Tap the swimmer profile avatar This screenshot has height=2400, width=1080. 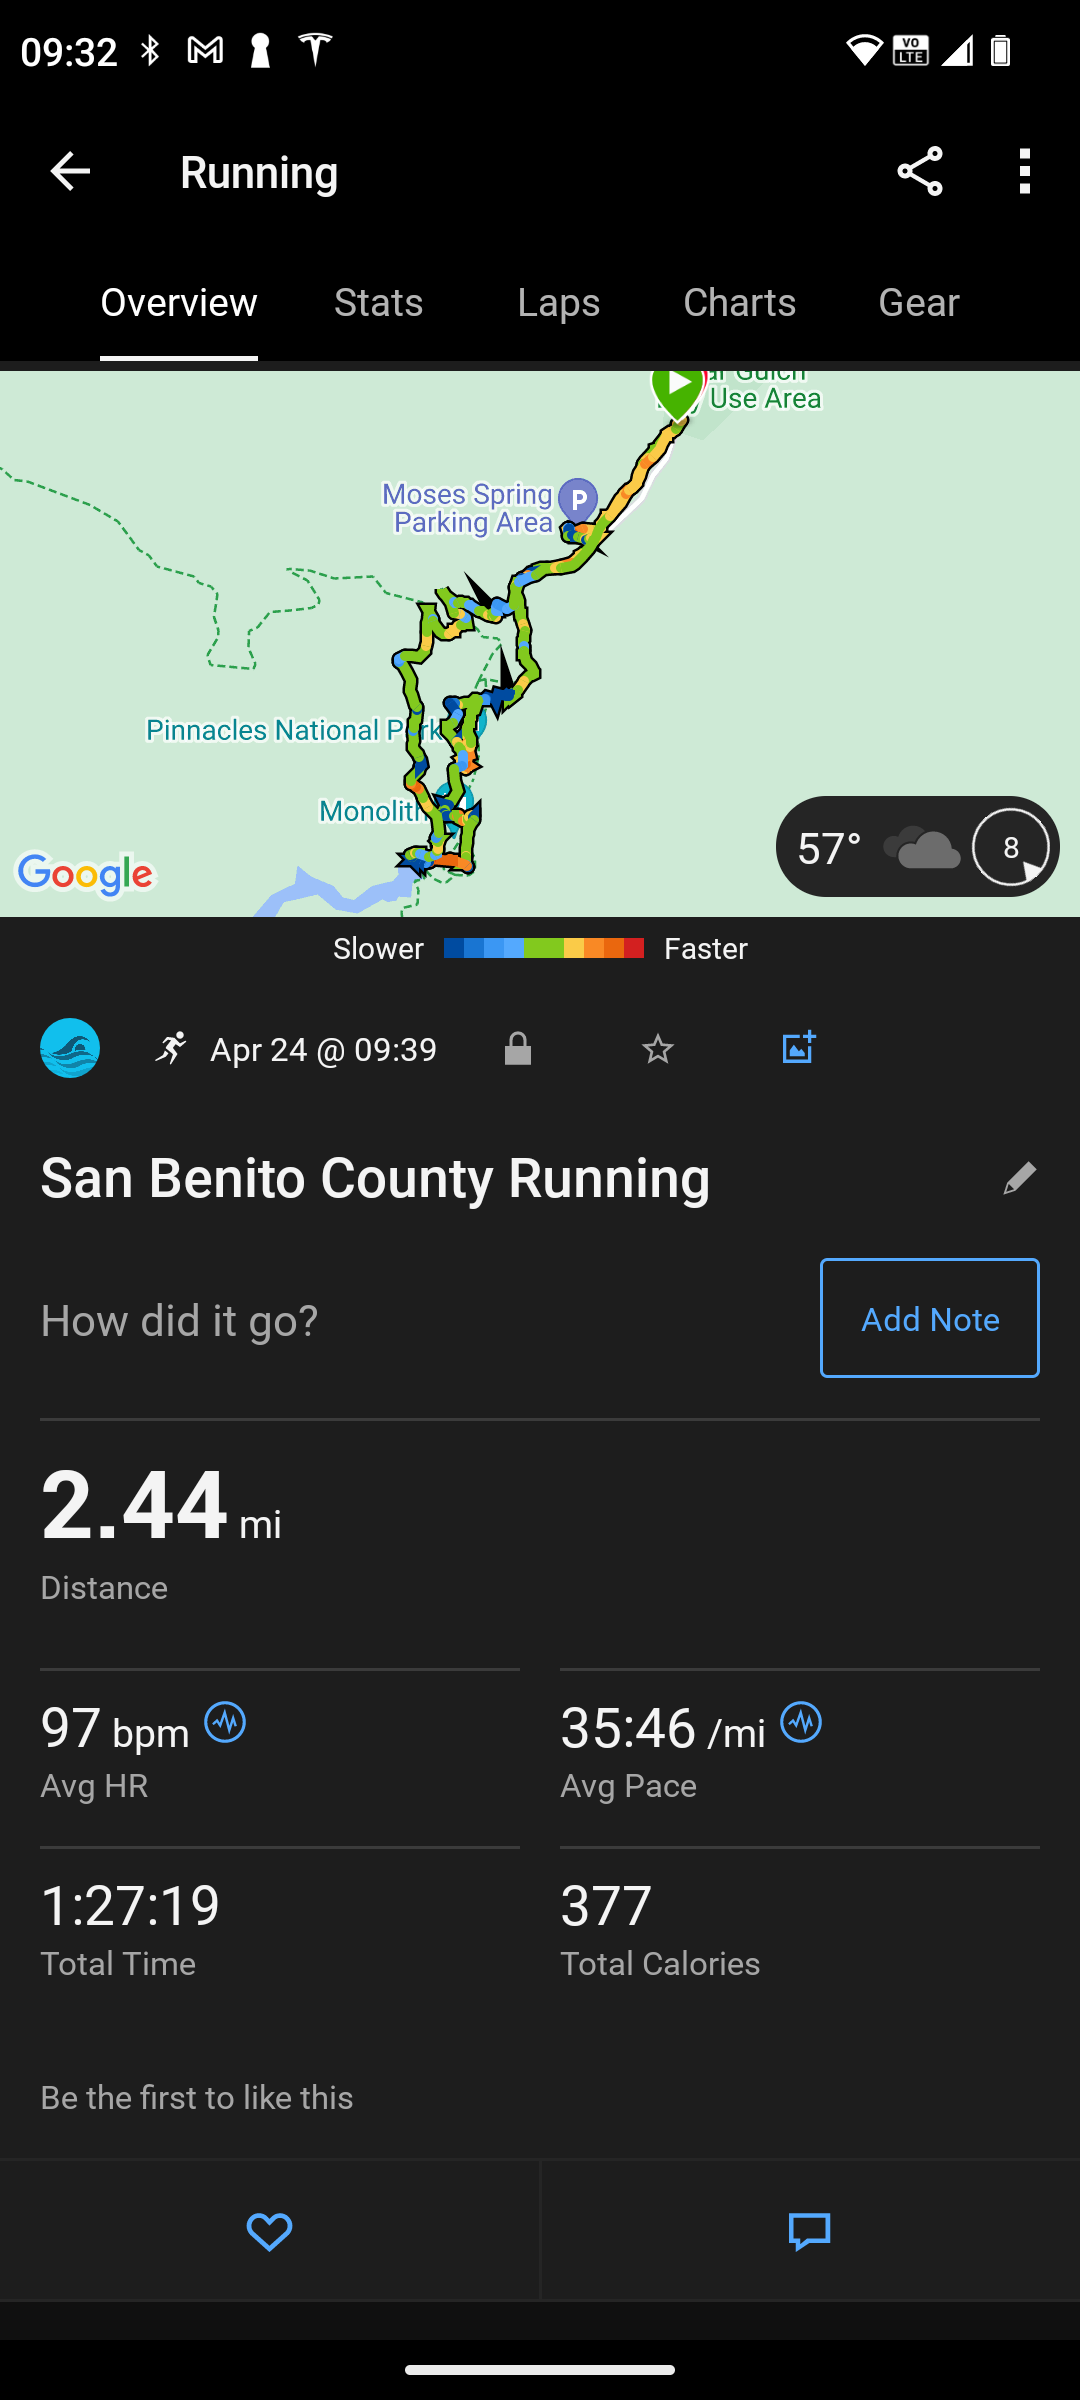pyautogui.click(x=70, y=1048)
